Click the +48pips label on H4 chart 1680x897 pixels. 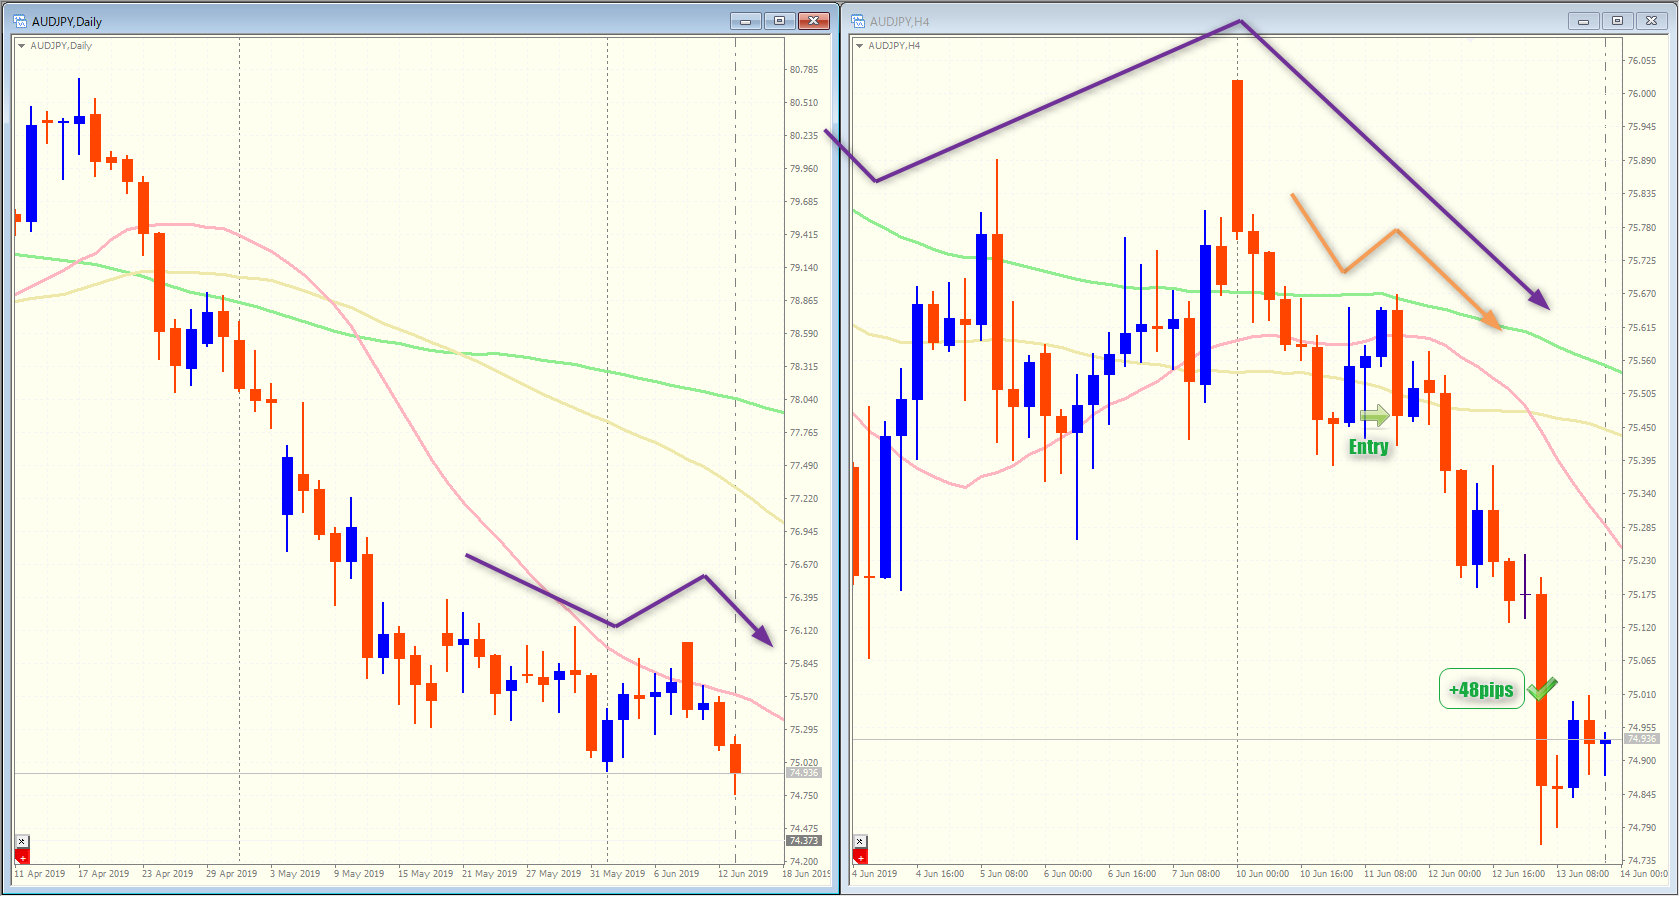coord(1481,689)
